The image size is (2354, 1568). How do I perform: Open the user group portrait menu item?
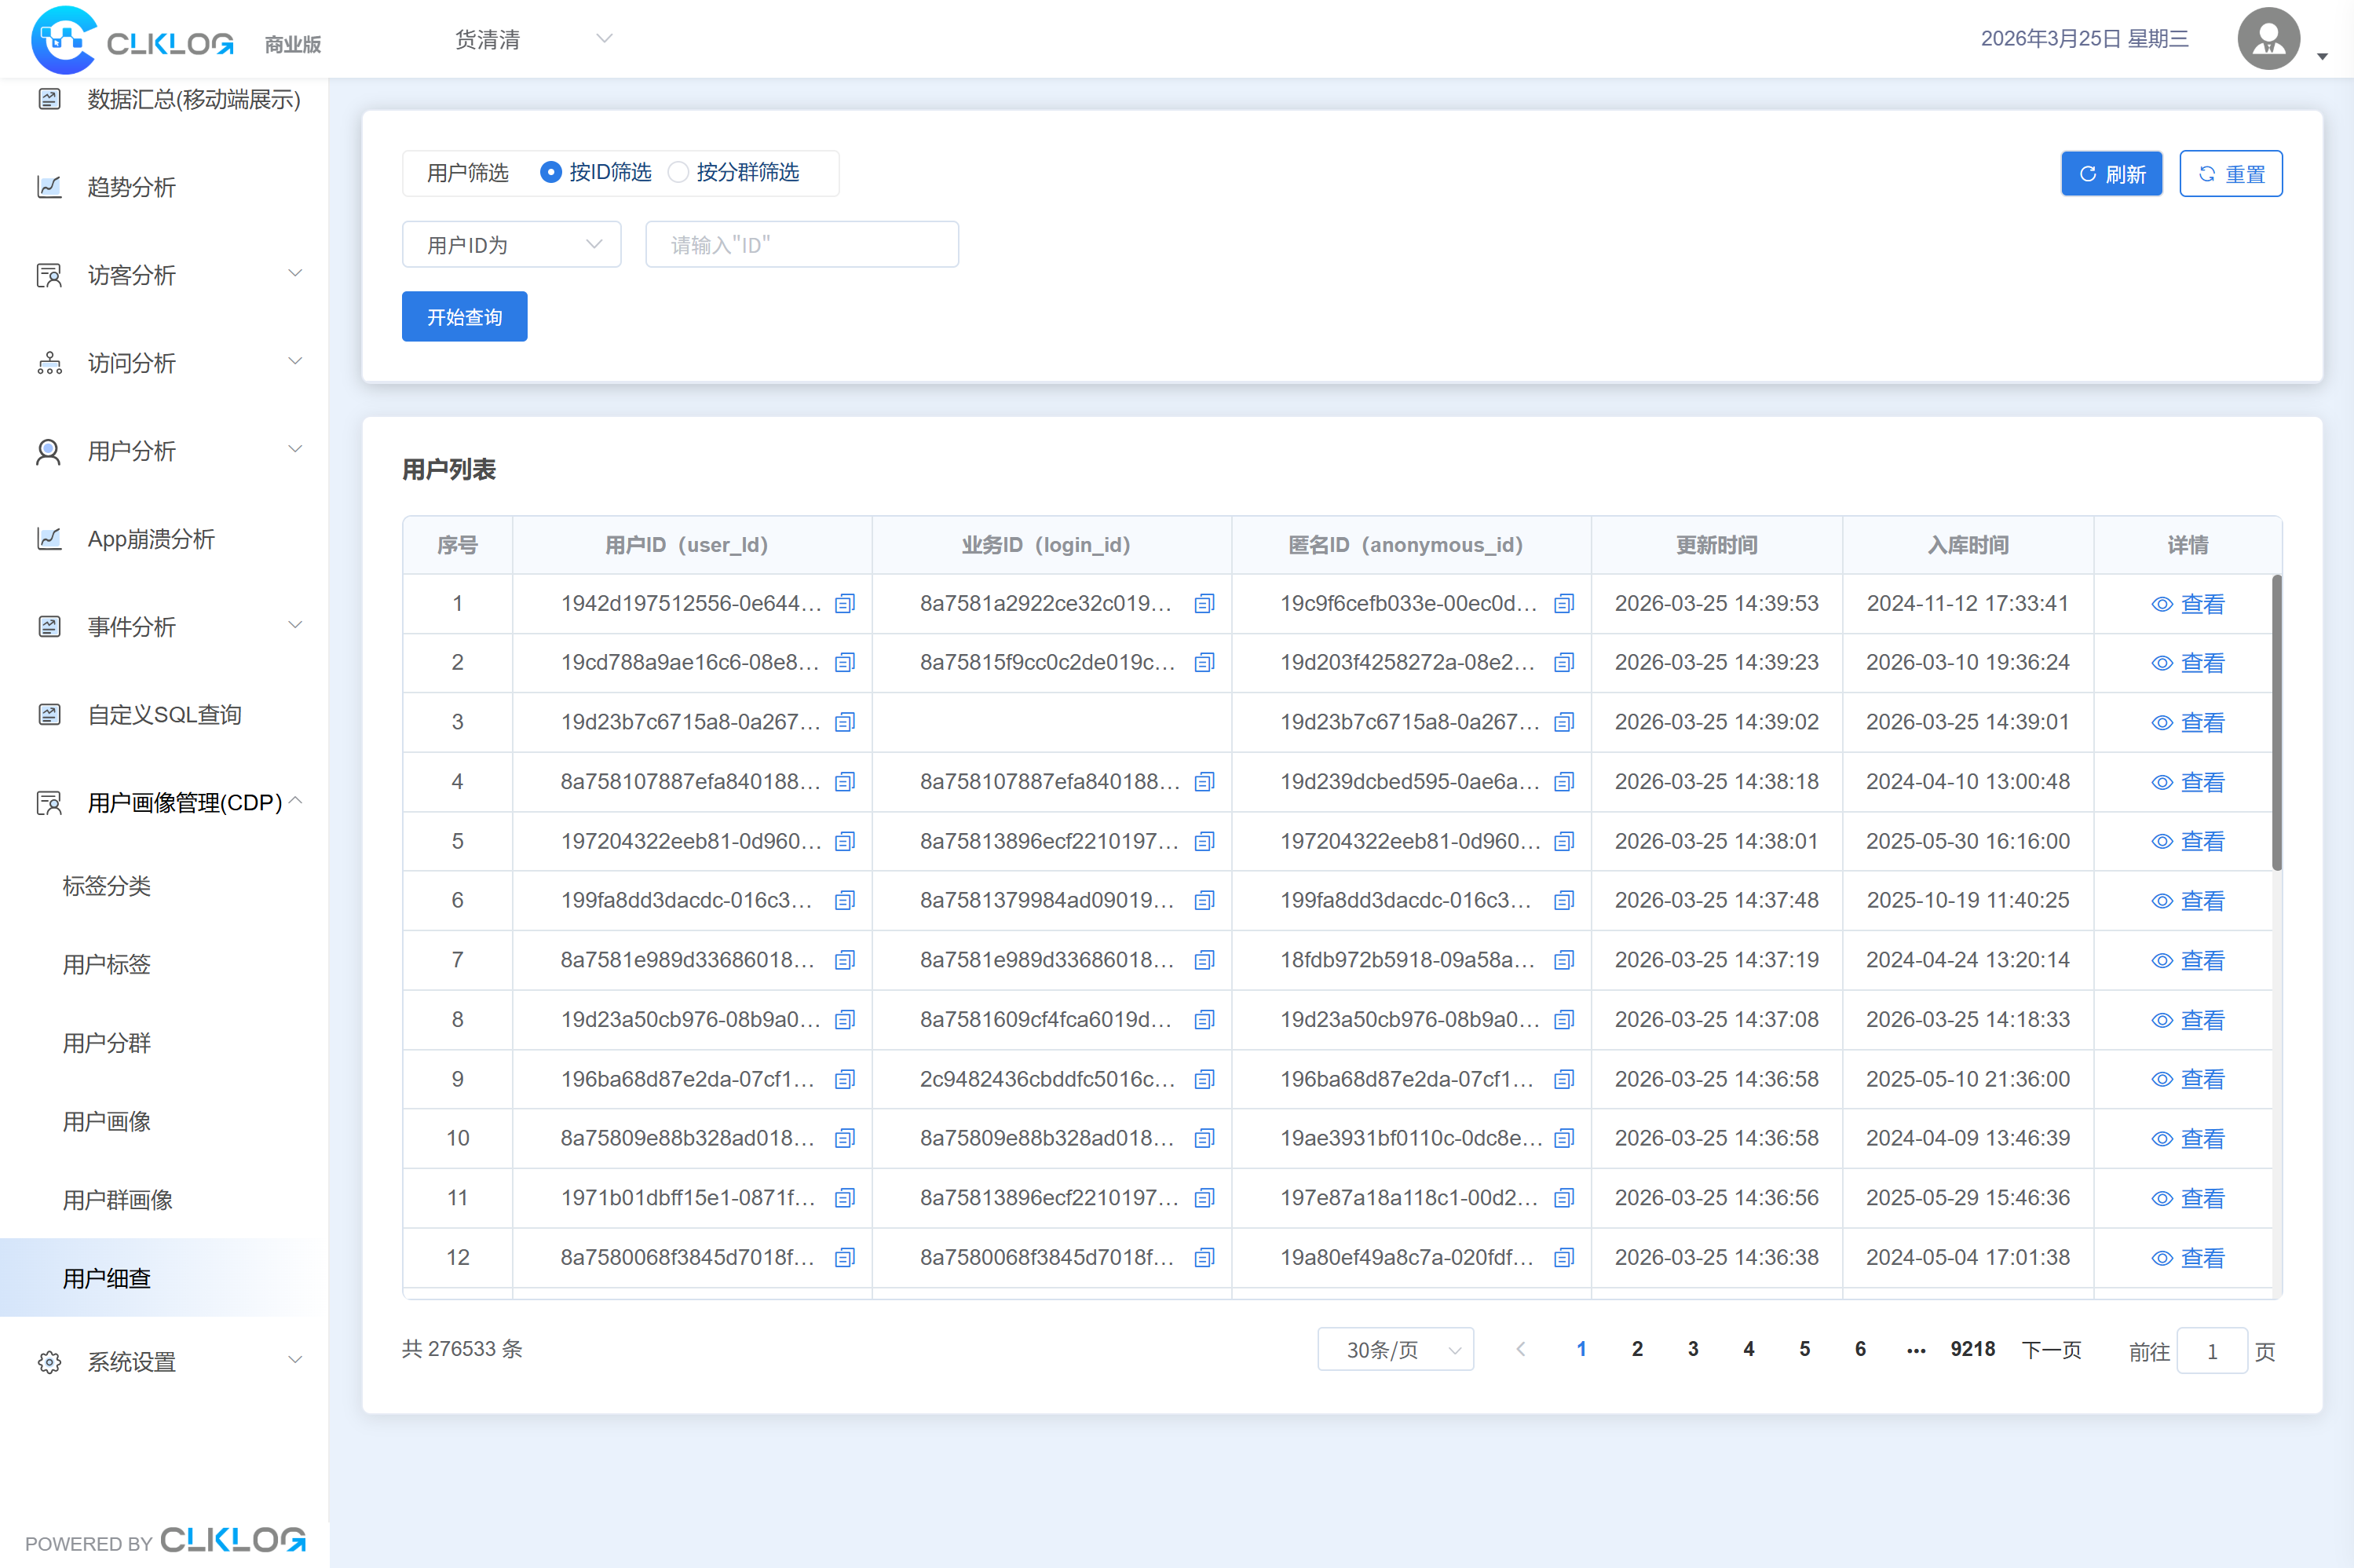pos(117,1199)
